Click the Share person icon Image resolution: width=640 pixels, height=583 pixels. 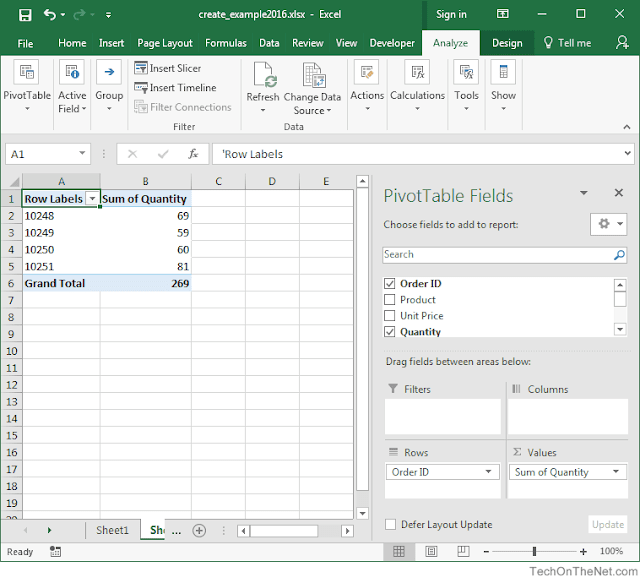pyautogui.click(x=622, y=42)
